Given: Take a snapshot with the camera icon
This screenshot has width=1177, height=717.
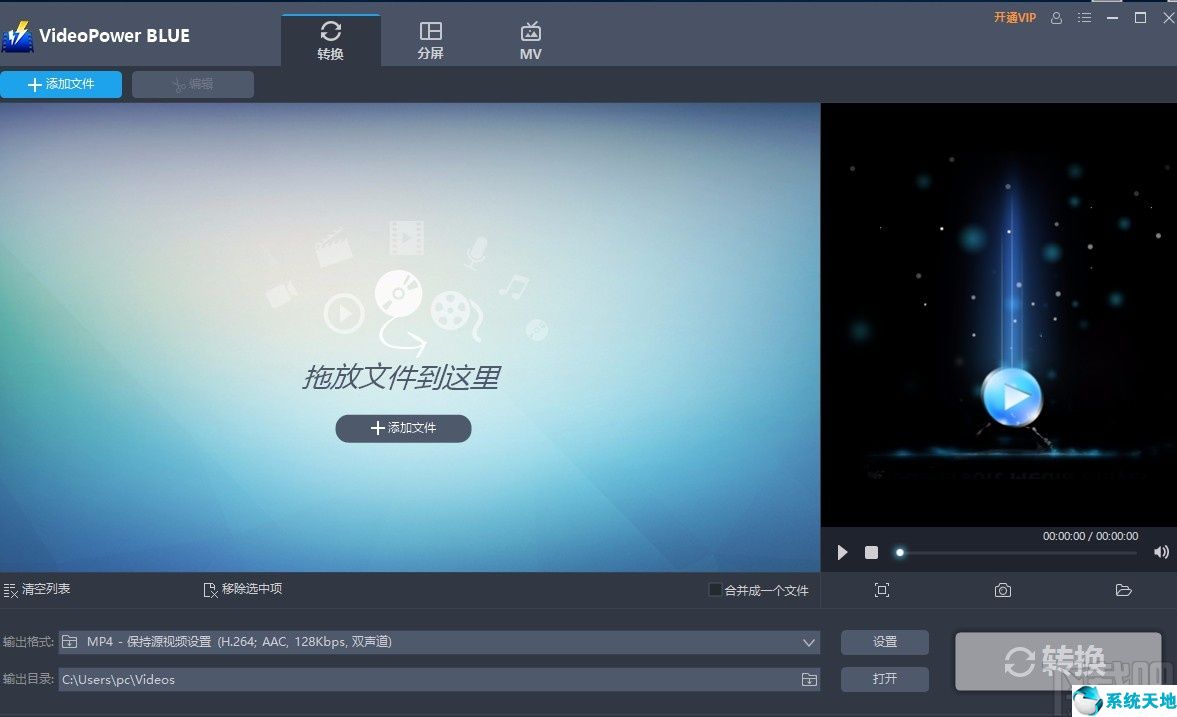Looking at the screenshot, I should pos(1002,590).
